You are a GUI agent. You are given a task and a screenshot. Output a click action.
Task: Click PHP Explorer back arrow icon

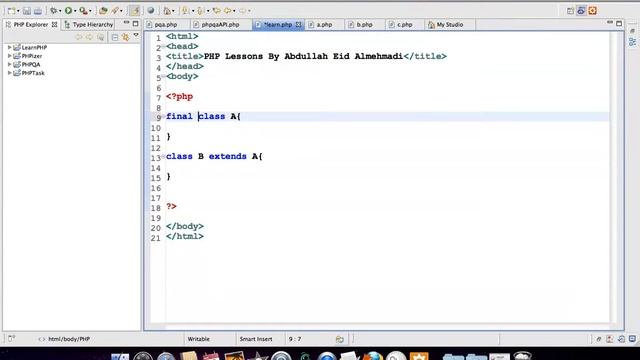click(x=78, y=38)
